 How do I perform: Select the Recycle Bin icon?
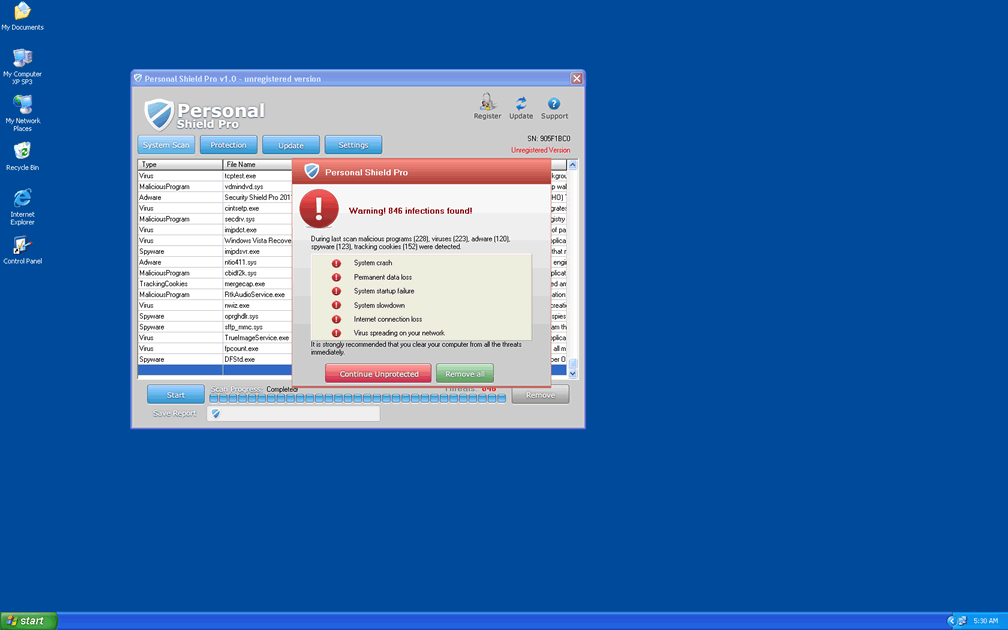coord(22,152)
